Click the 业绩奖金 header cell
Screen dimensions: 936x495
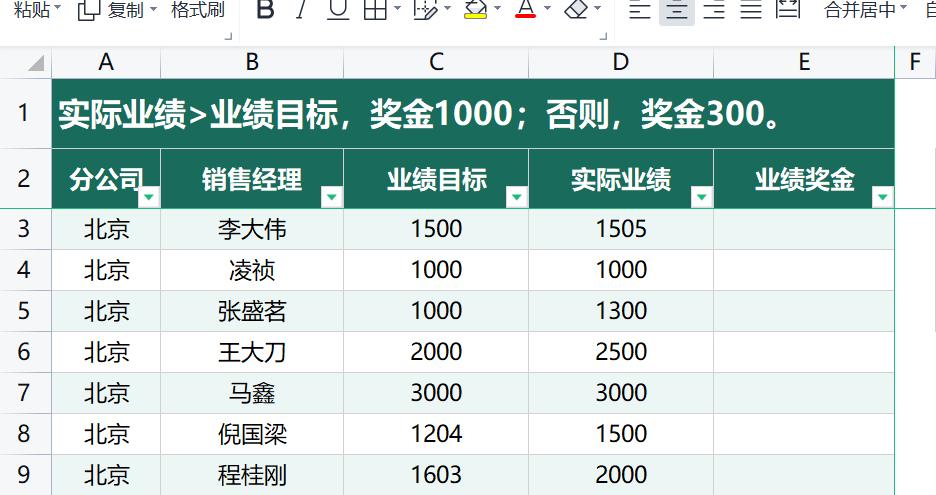point(804,179)
